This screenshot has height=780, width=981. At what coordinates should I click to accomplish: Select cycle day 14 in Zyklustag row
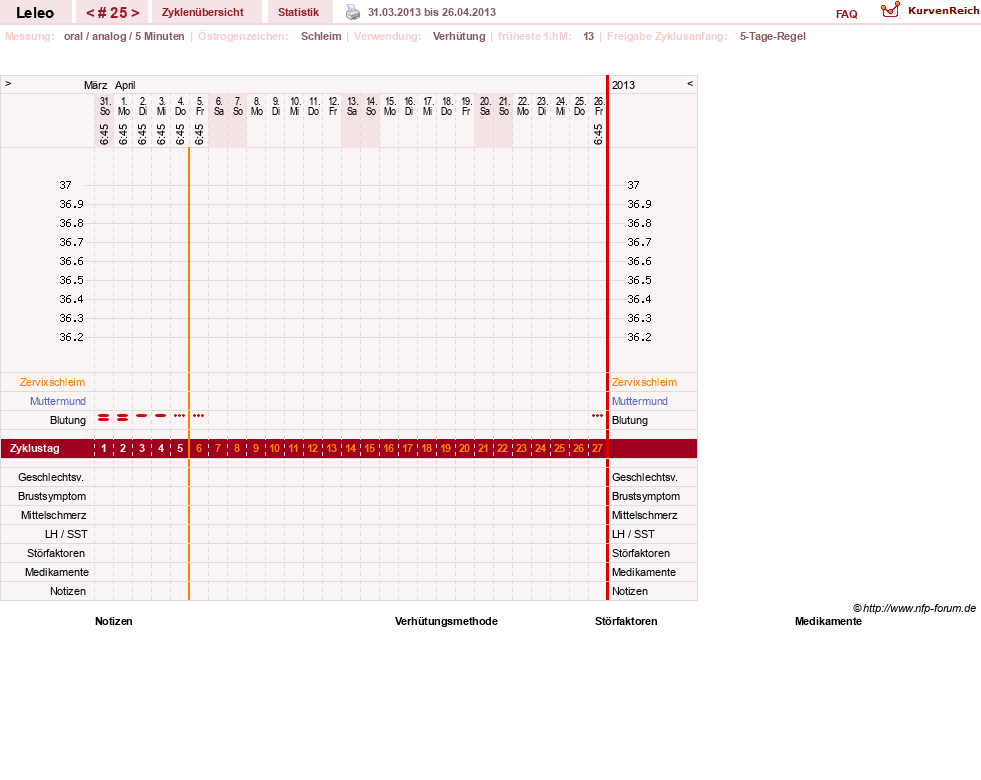pos(351,448)
